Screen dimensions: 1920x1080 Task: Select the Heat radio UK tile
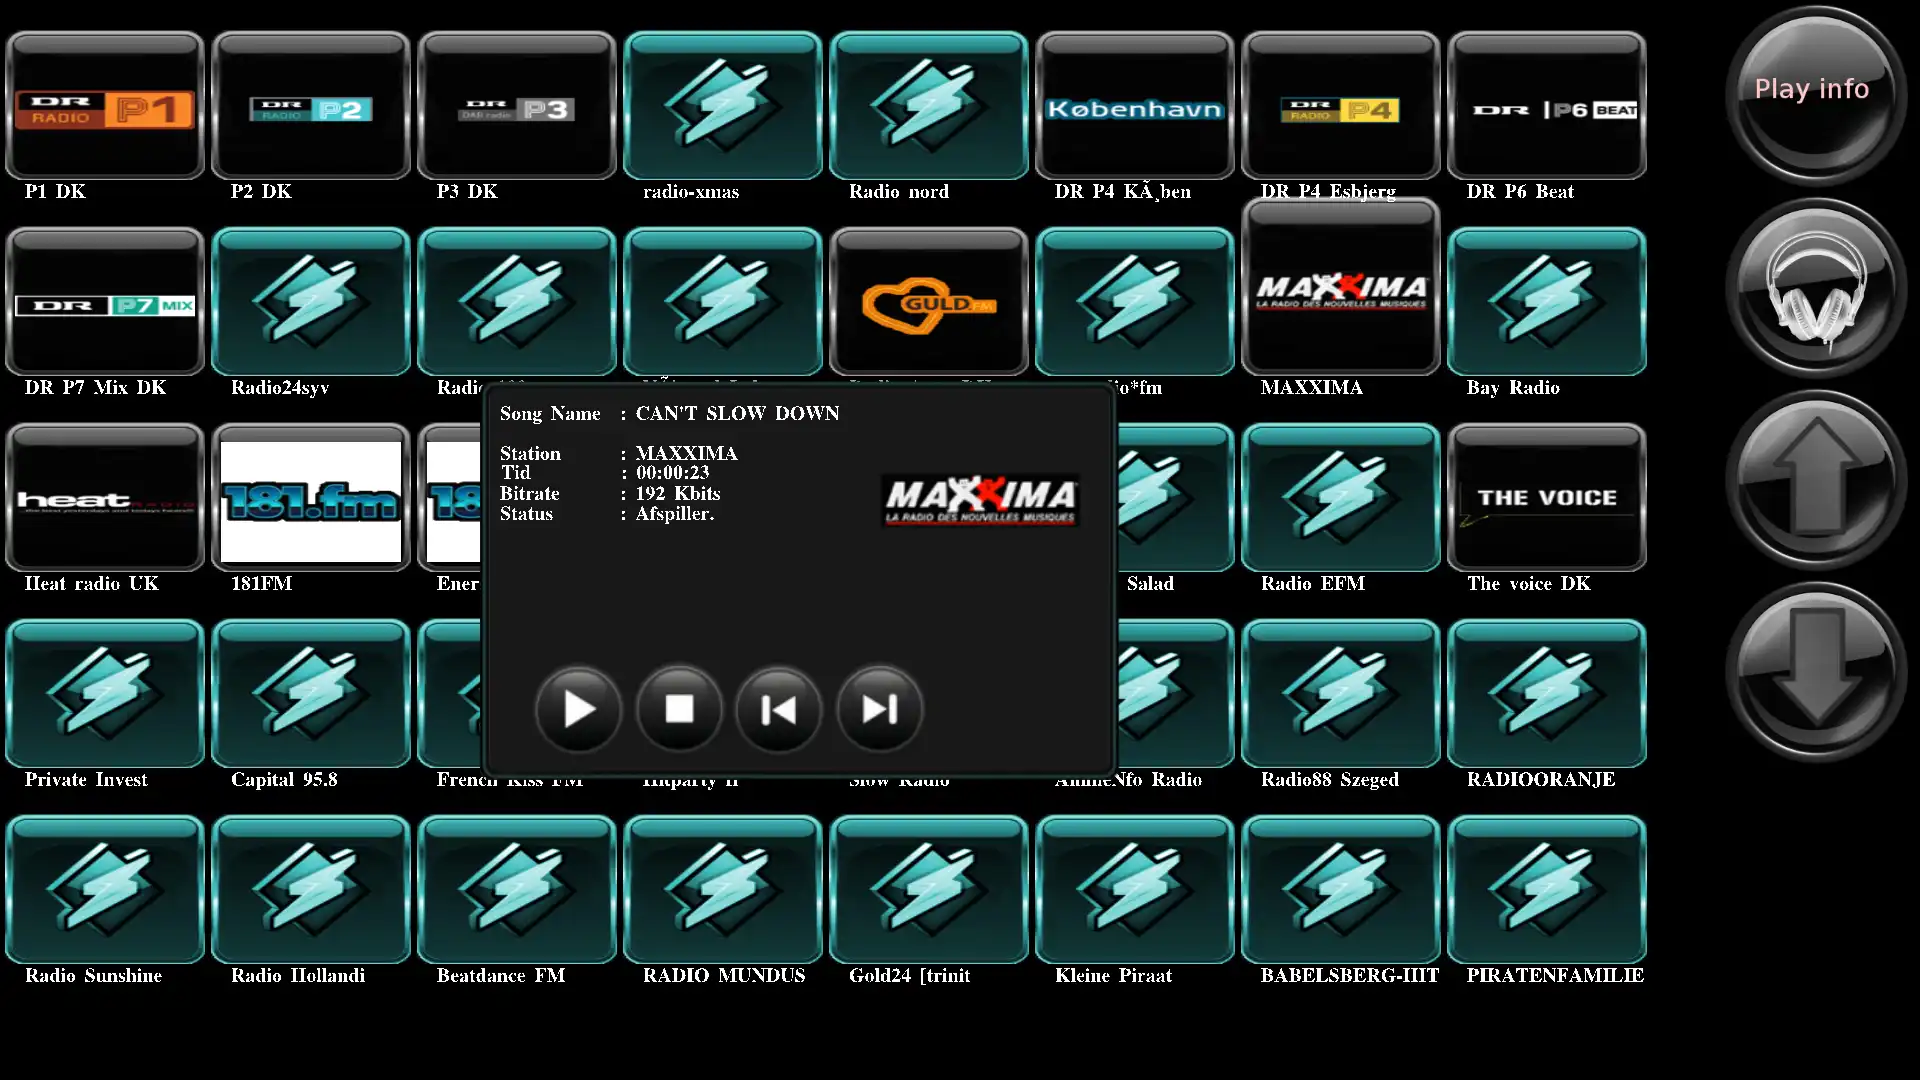105,498
